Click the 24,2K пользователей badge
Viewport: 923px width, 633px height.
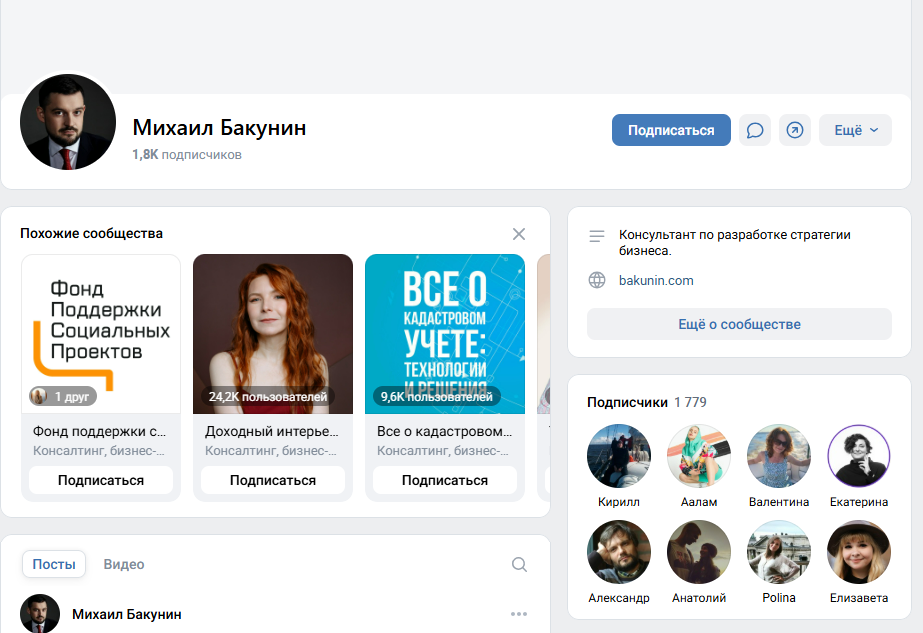pyautogui.click(x=268, y=396)
